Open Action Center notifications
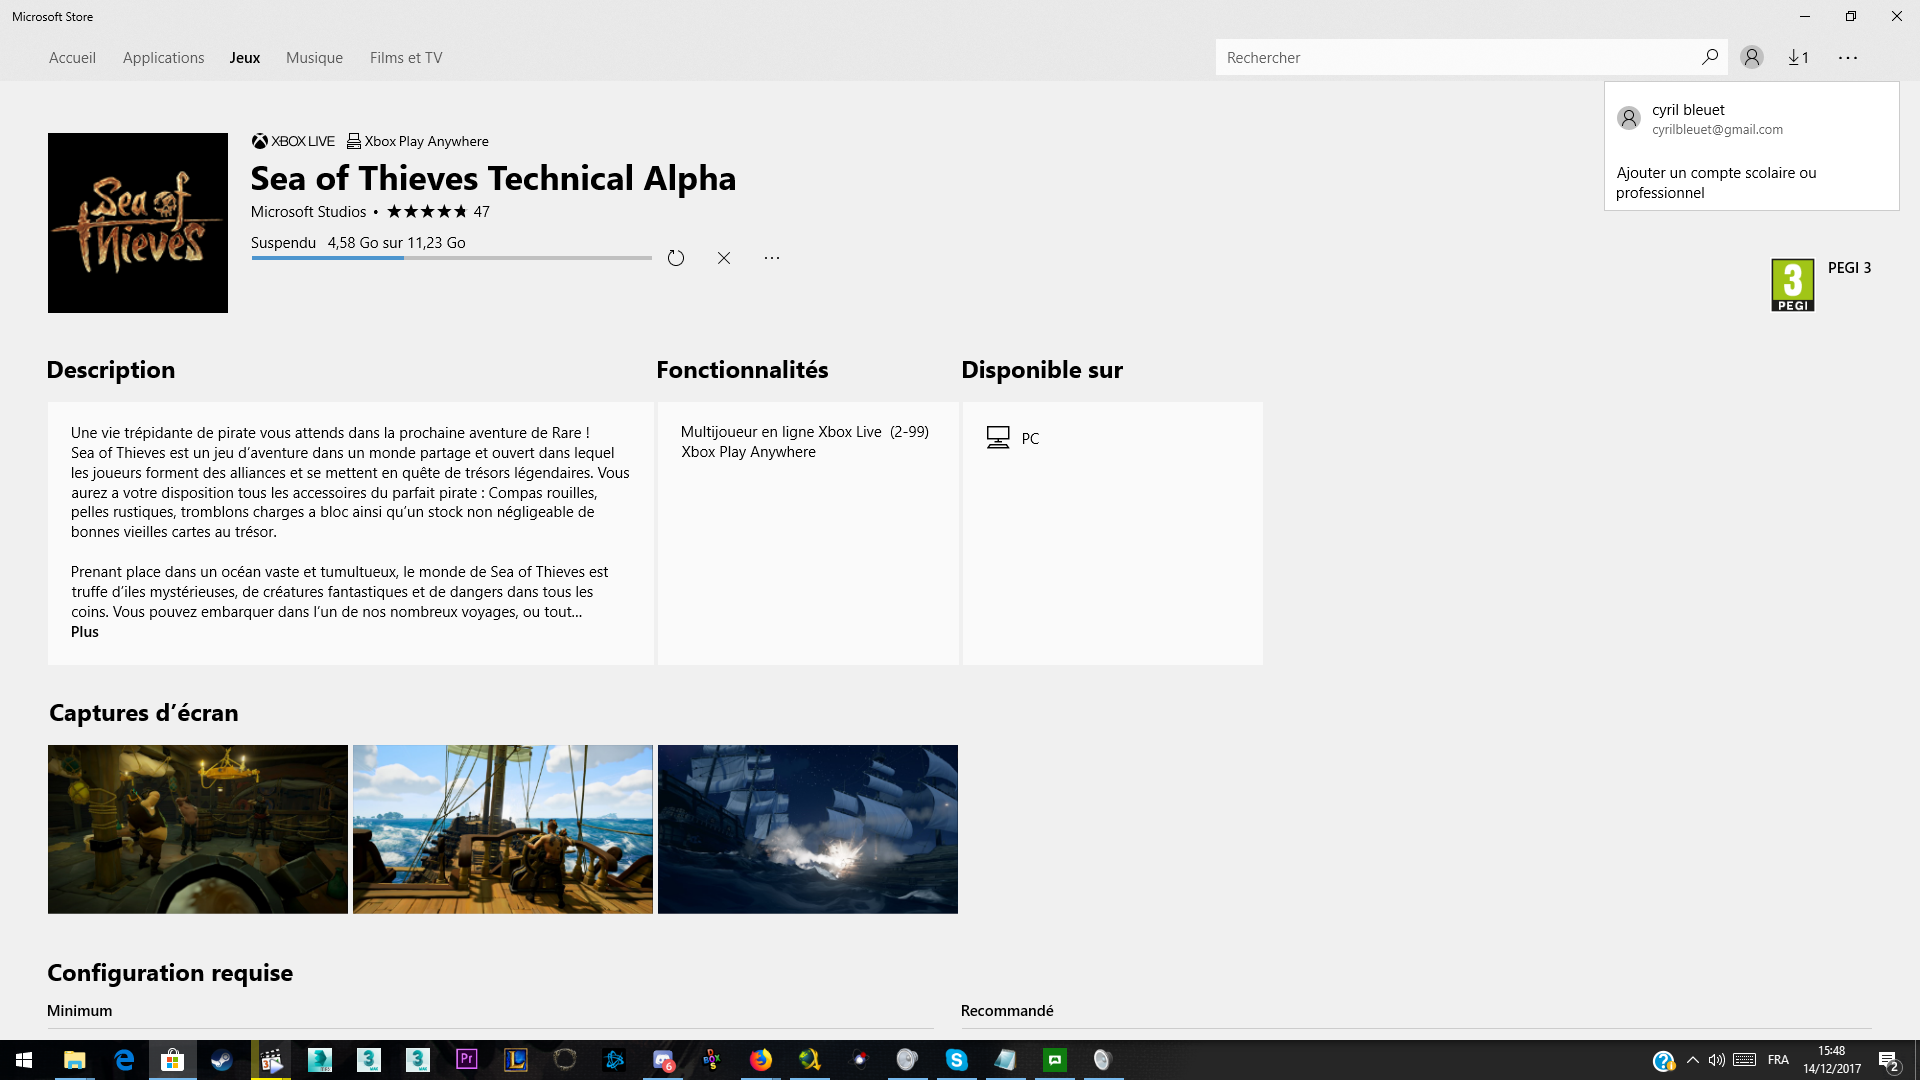 [x=1888, y=1060]
